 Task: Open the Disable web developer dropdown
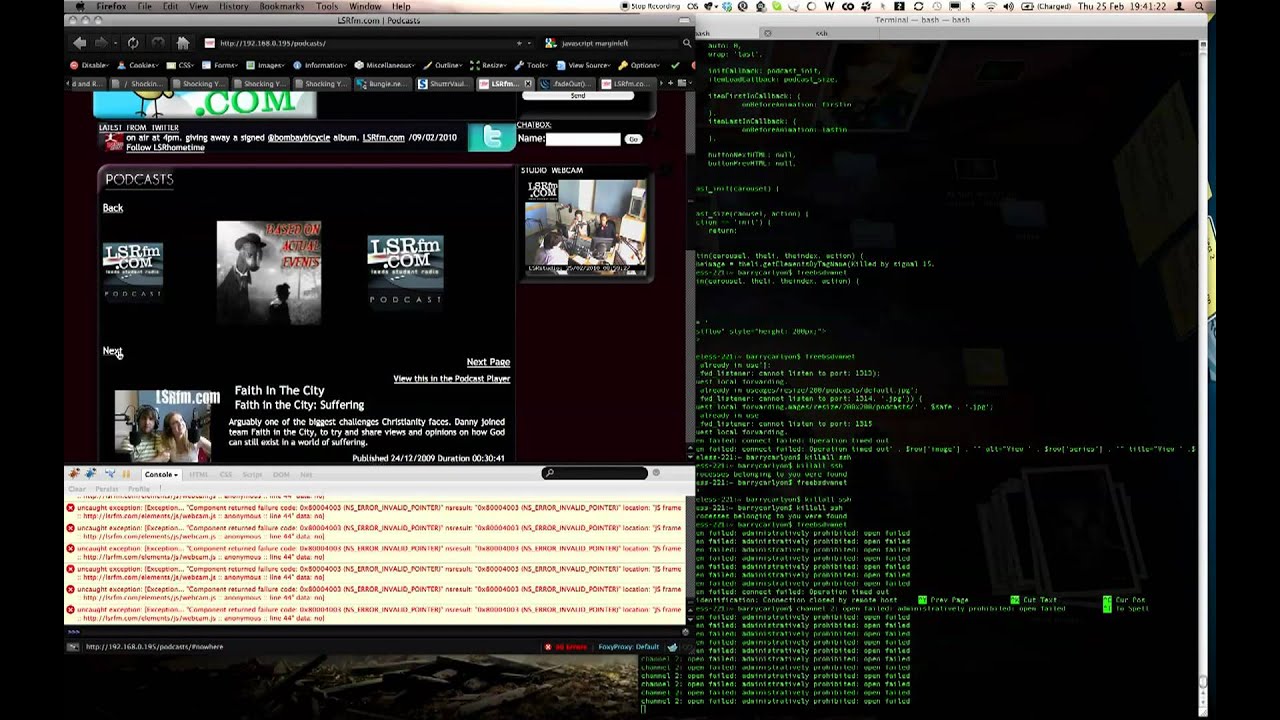[x=91, y=65]
